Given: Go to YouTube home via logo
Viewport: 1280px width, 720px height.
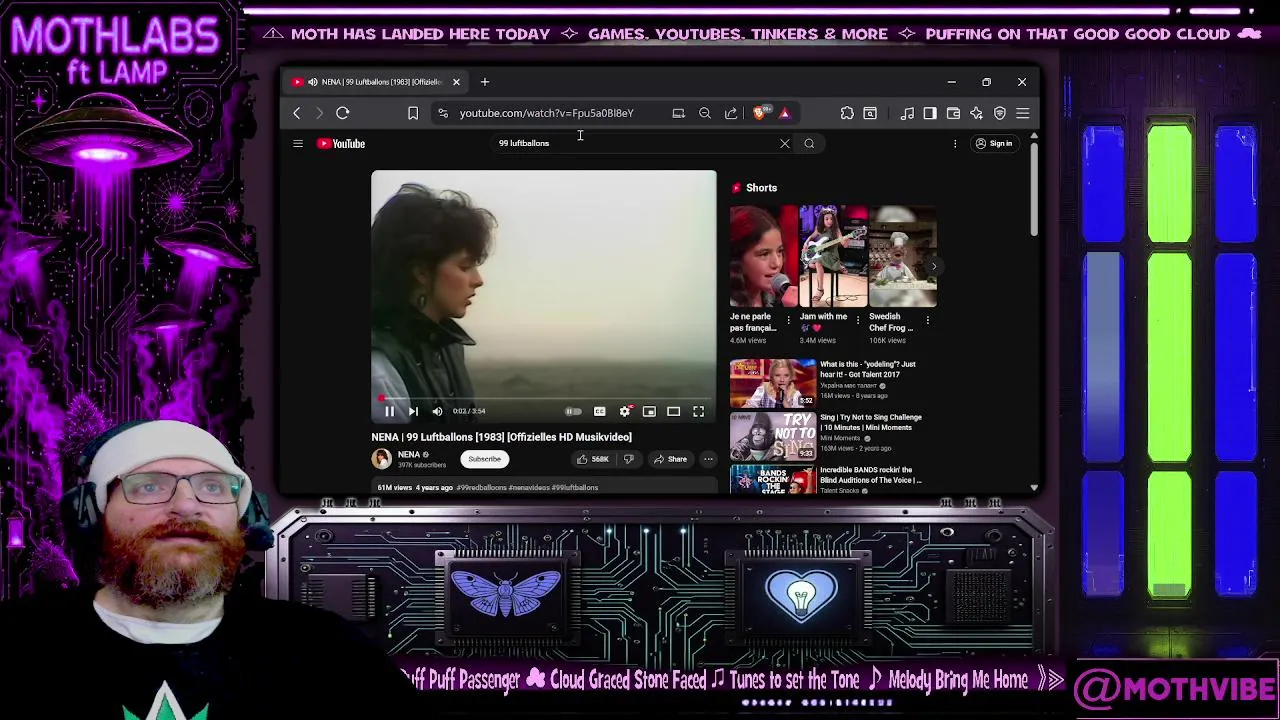Looking at the screenshot, I should click(x=341, y=143).
